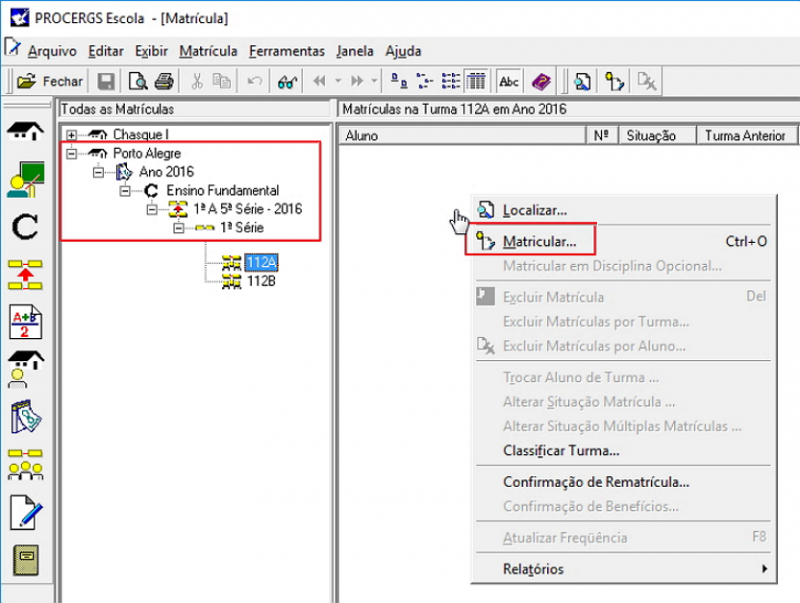The height and width of the screenshot is (603, 800).
Task: Collapse the Ano 2016 tree node
Action: pyautogui.click(x=98, y=172)
